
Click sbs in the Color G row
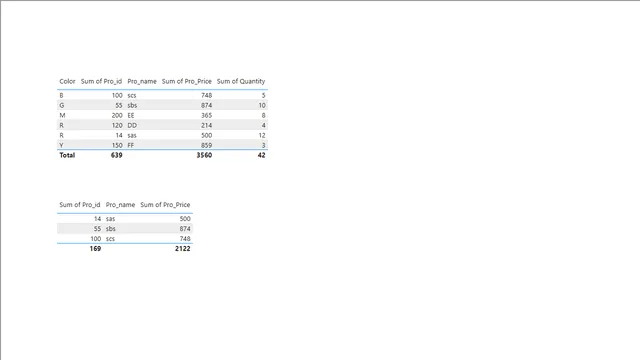tap(132, 105)
